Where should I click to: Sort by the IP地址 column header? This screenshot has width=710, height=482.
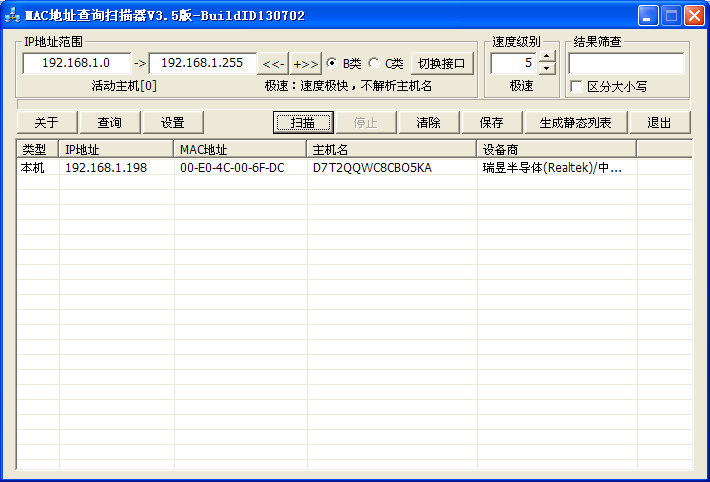coord(116,149)
